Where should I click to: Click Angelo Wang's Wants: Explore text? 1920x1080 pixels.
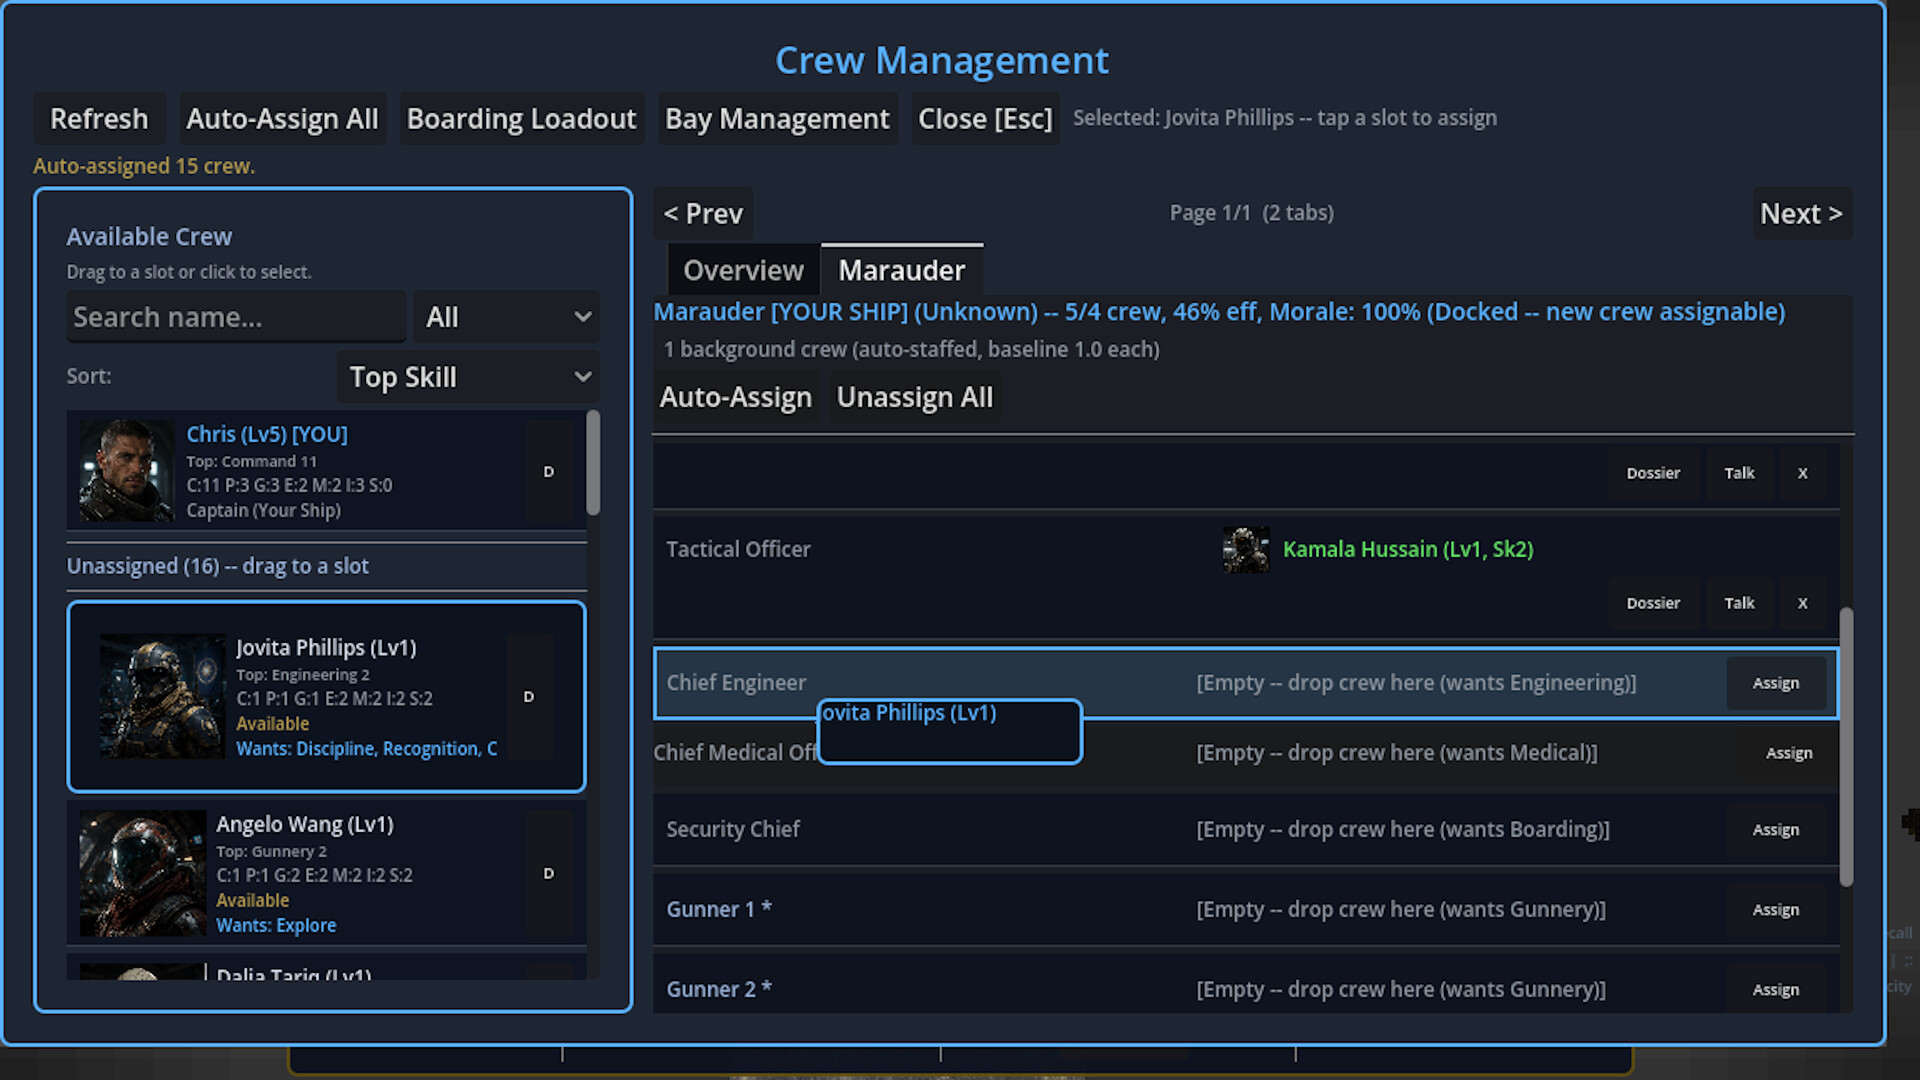(276, 926)
